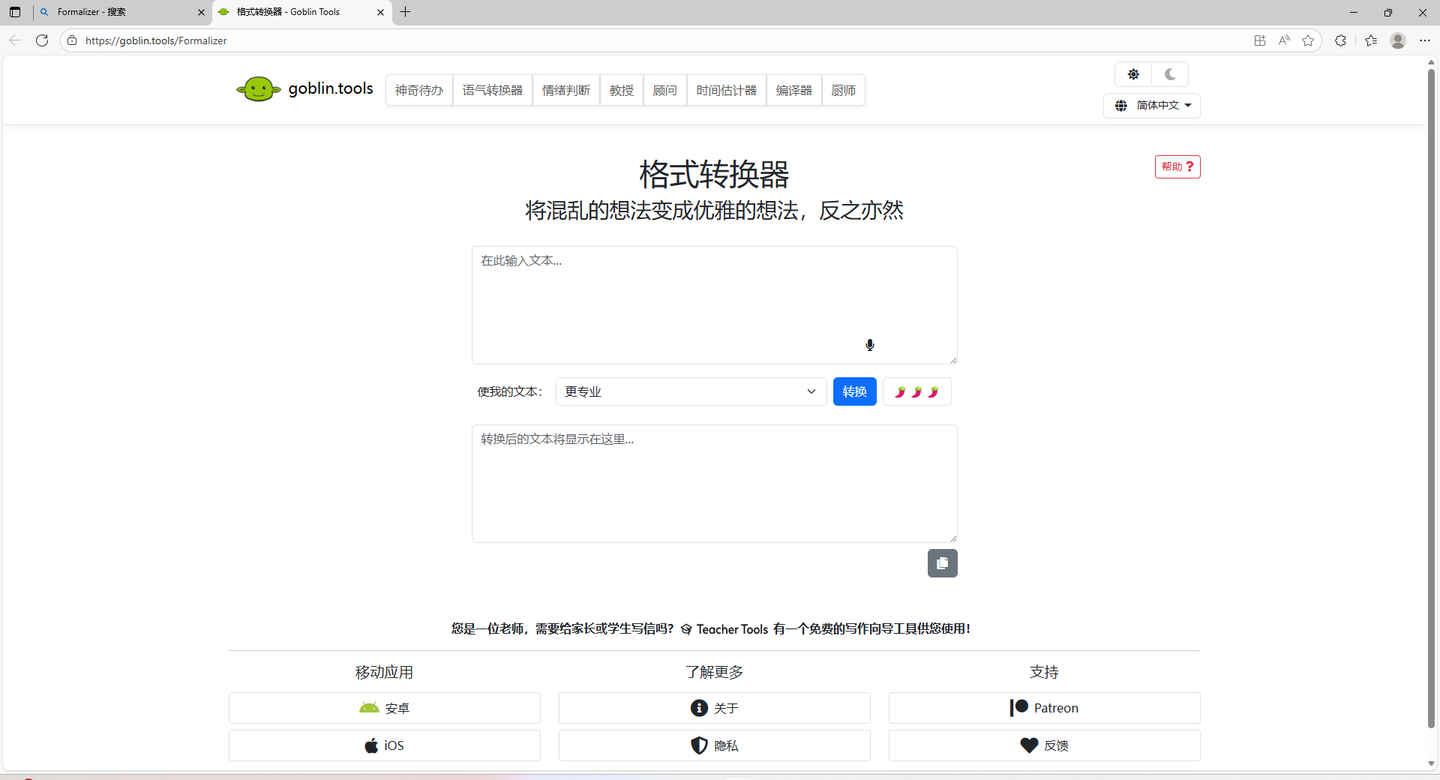
Task: Switch to light theme sun icon
Action: click(1133, 74)
